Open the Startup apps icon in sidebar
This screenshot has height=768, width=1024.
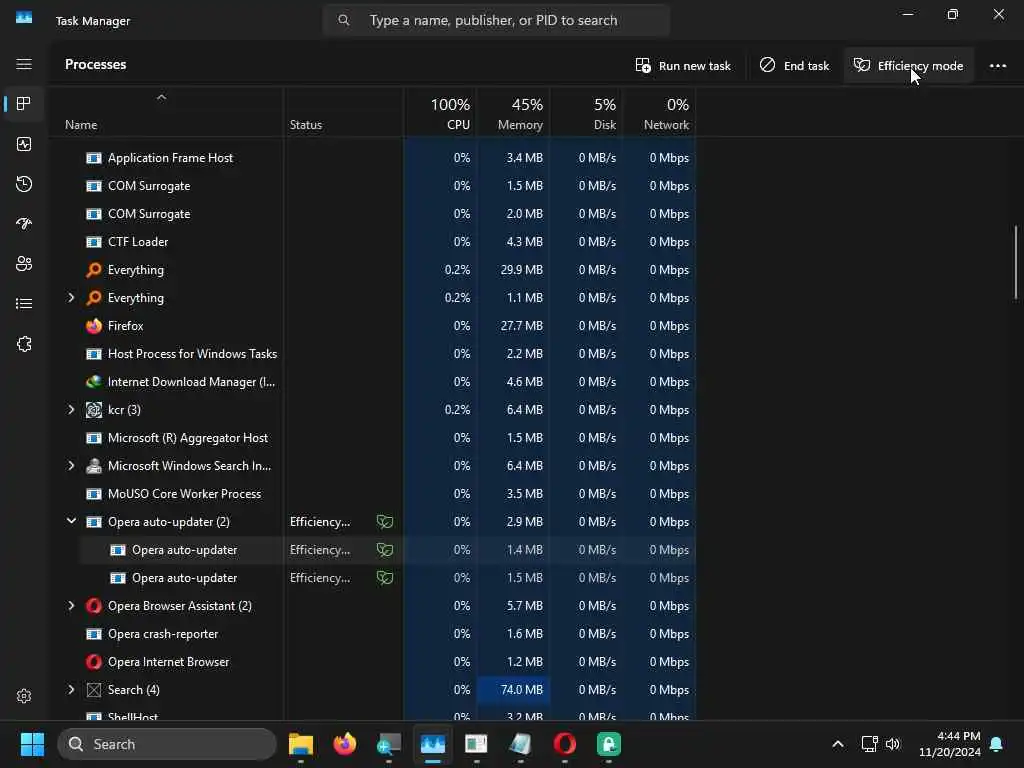[24, 224]
